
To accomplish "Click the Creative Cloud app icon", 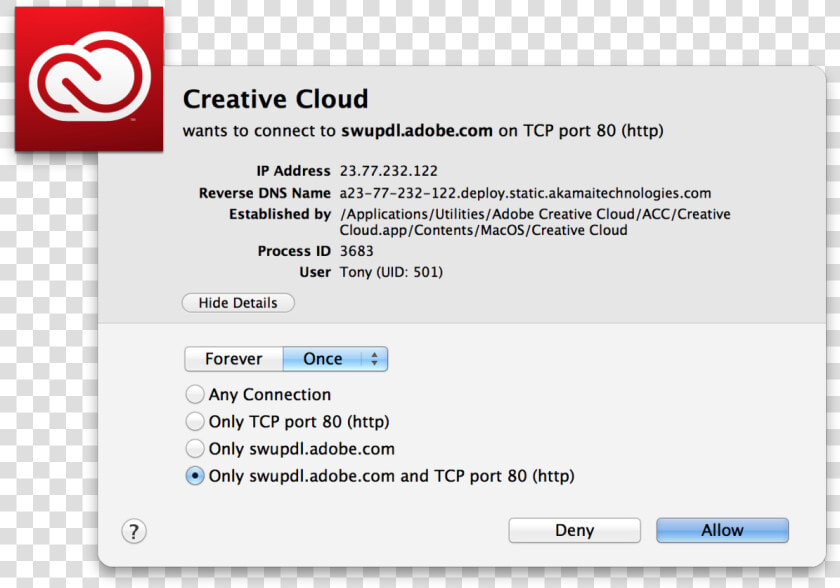I will 89,79.
